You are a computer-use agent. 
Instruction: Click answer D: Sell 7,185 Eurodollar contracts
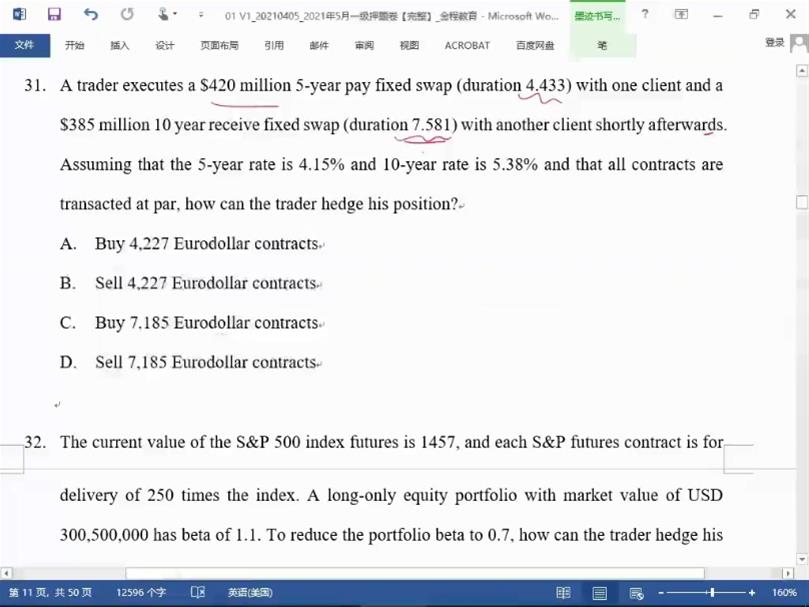[x=205, y=362]
